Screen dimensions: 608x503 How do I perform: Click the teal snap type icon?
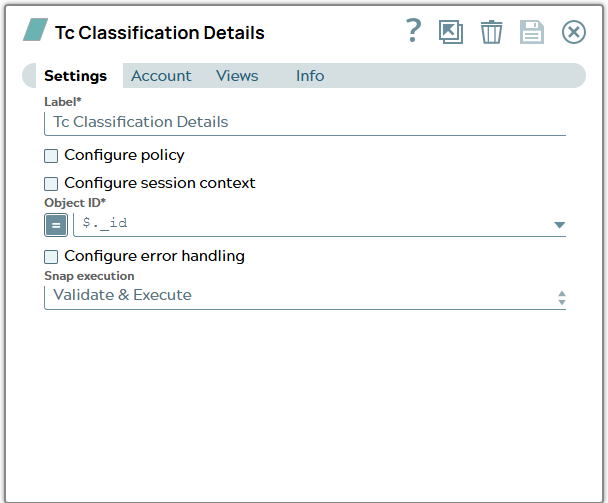pyautogui.click(x=35, y=29)
